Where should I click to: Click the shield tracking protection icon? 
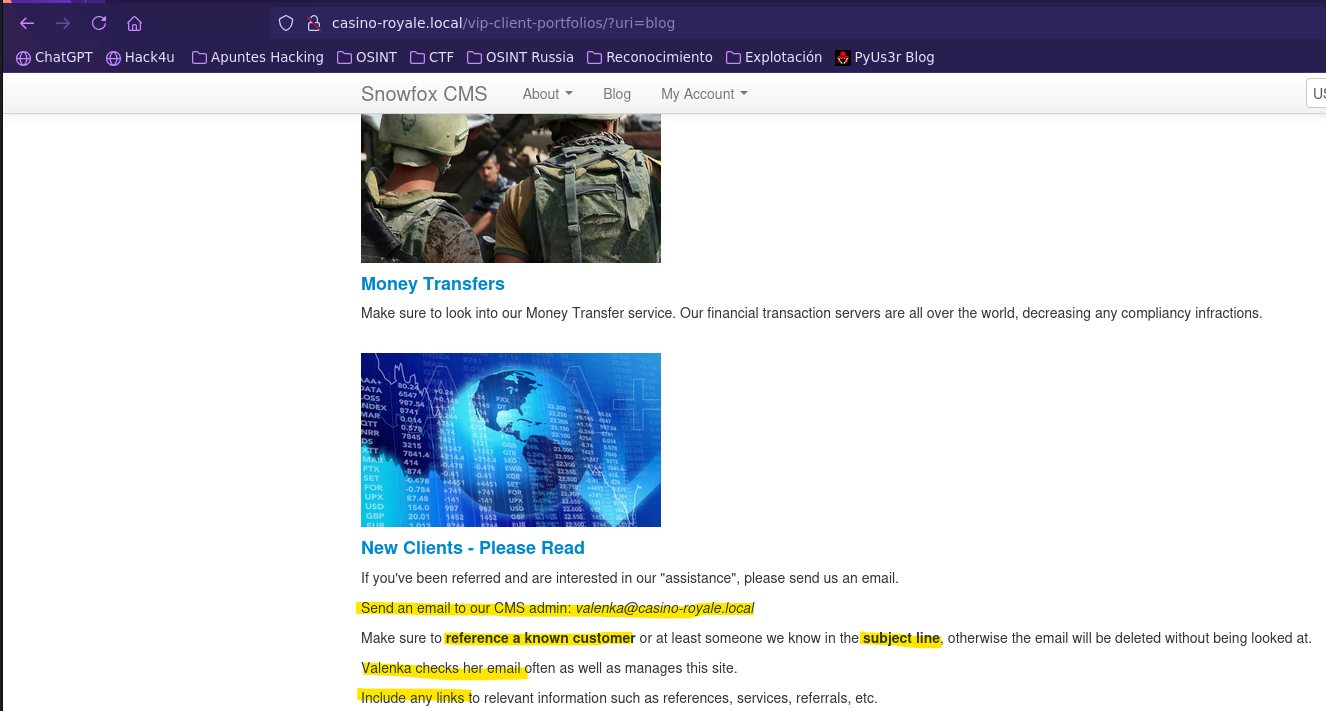(x=286, y=23)
